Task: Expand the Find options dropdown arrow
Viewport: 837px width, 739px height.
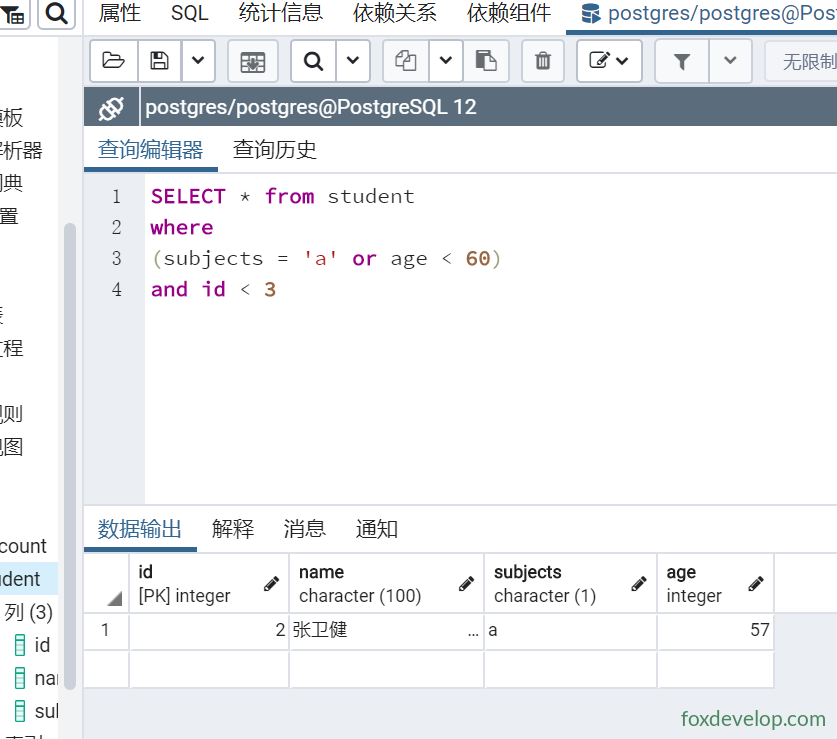Action: pyautogui.click(x=353, y=61)
